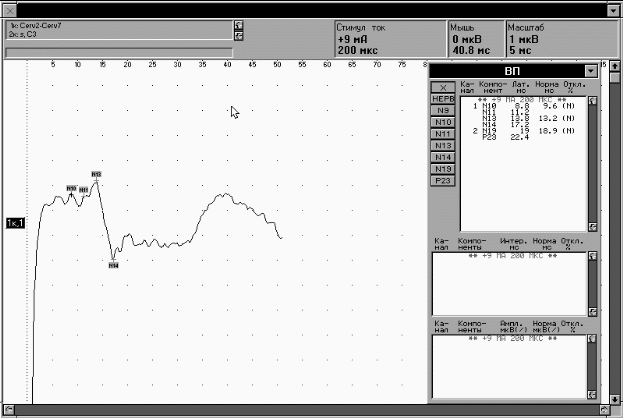Select the N10 component marker button
623x418 pixels.
443,122
